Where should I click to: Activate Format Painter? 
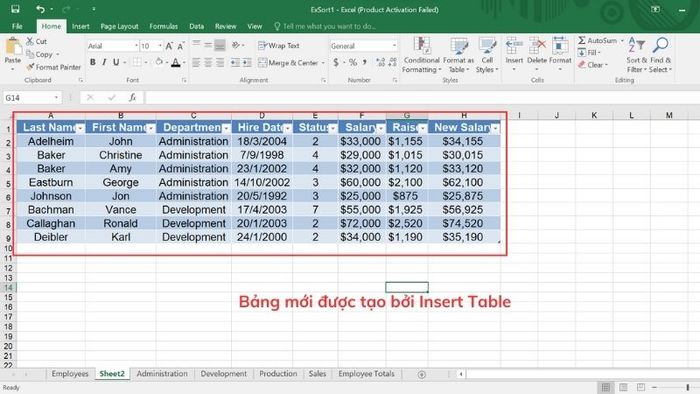pos(54,67)
